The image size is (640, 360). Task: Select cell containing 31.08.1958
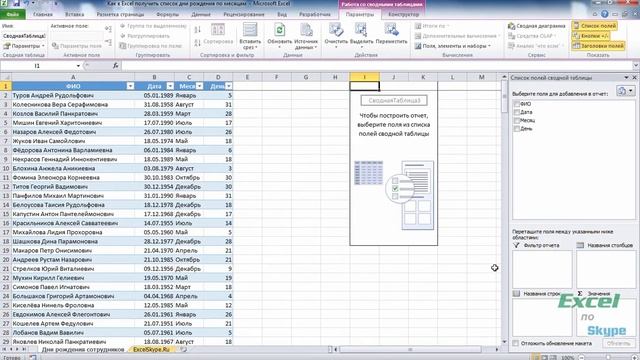coord(154,104)
